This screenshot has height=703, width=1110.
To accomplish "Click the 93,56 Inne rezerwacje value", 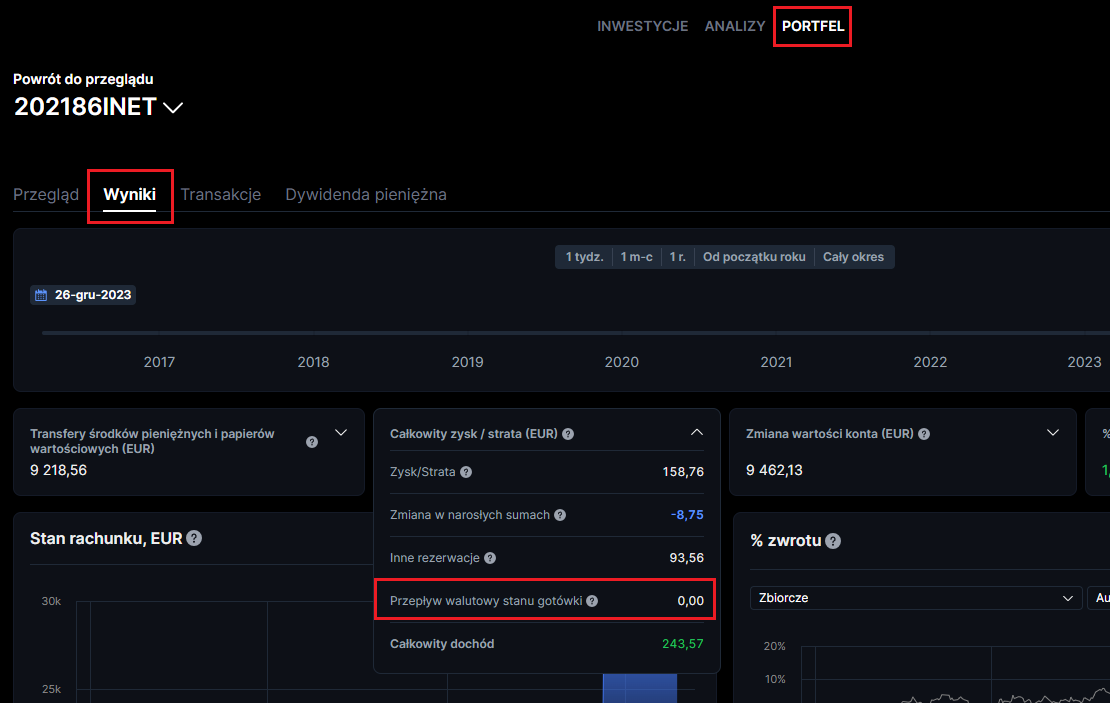I will click(x=687, y=558).
